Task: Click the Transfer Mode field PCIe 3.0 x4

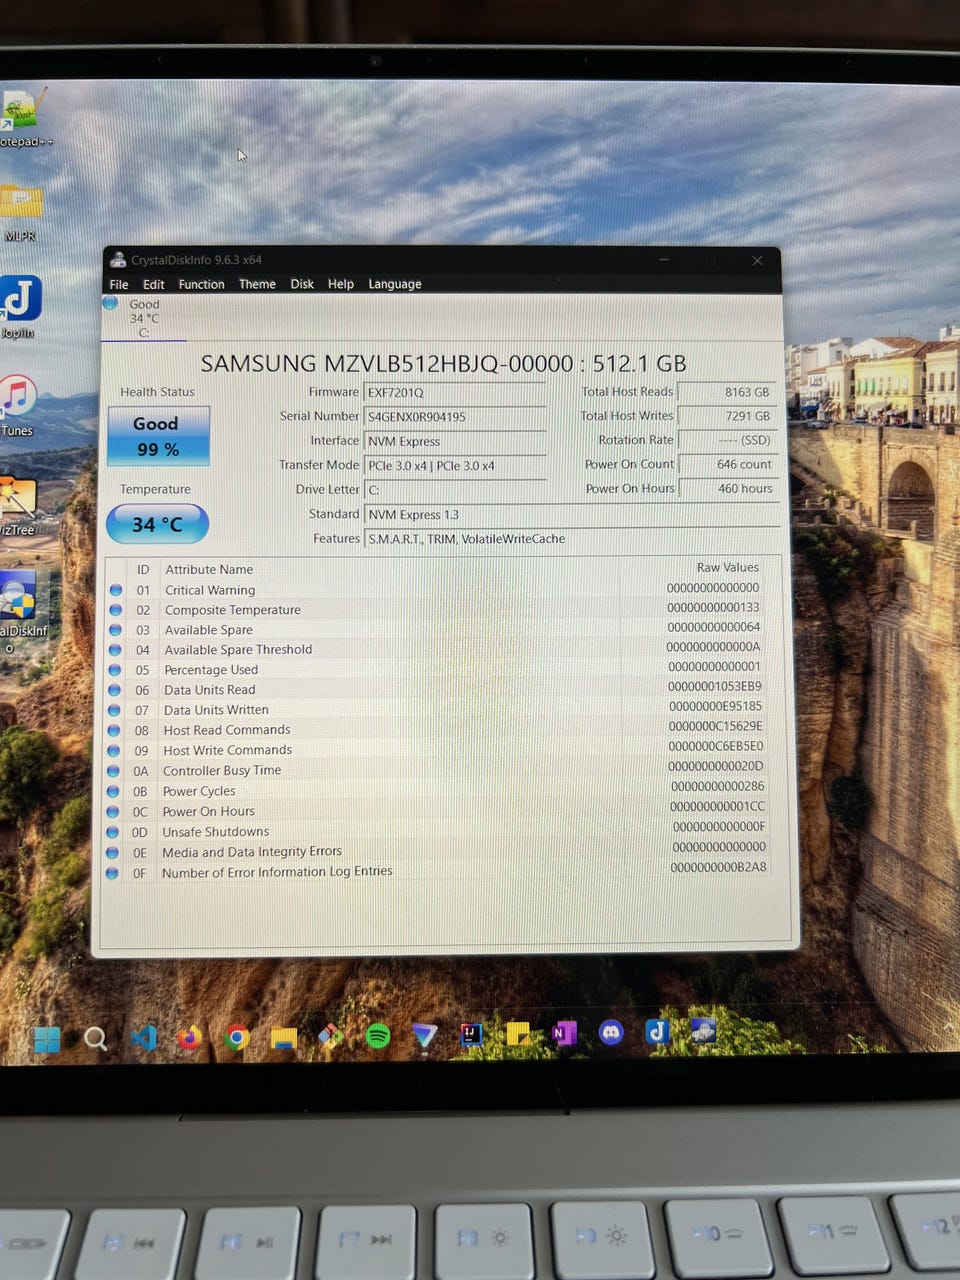Action: pyautogui.click(x=454, y=465)
